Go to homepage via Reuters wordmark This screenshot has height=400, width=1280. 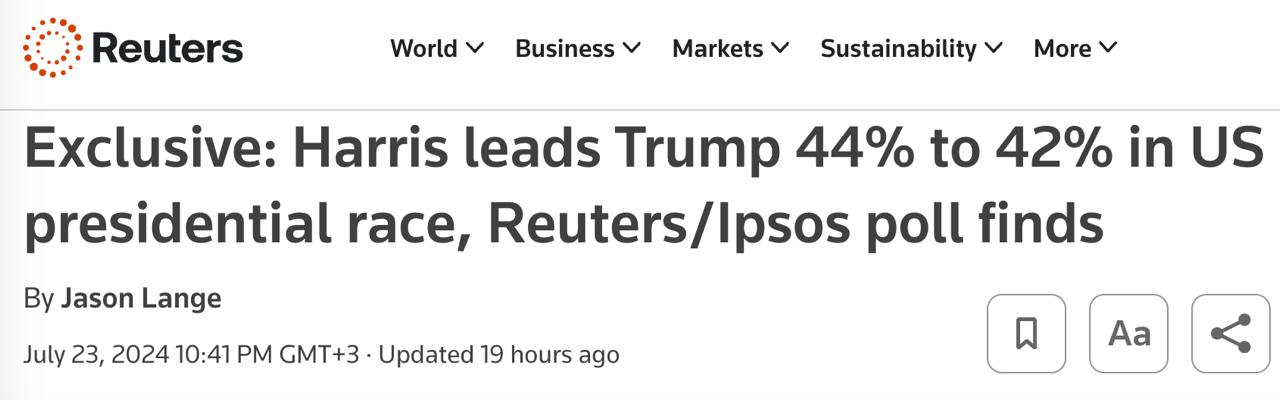pos(167,48)
